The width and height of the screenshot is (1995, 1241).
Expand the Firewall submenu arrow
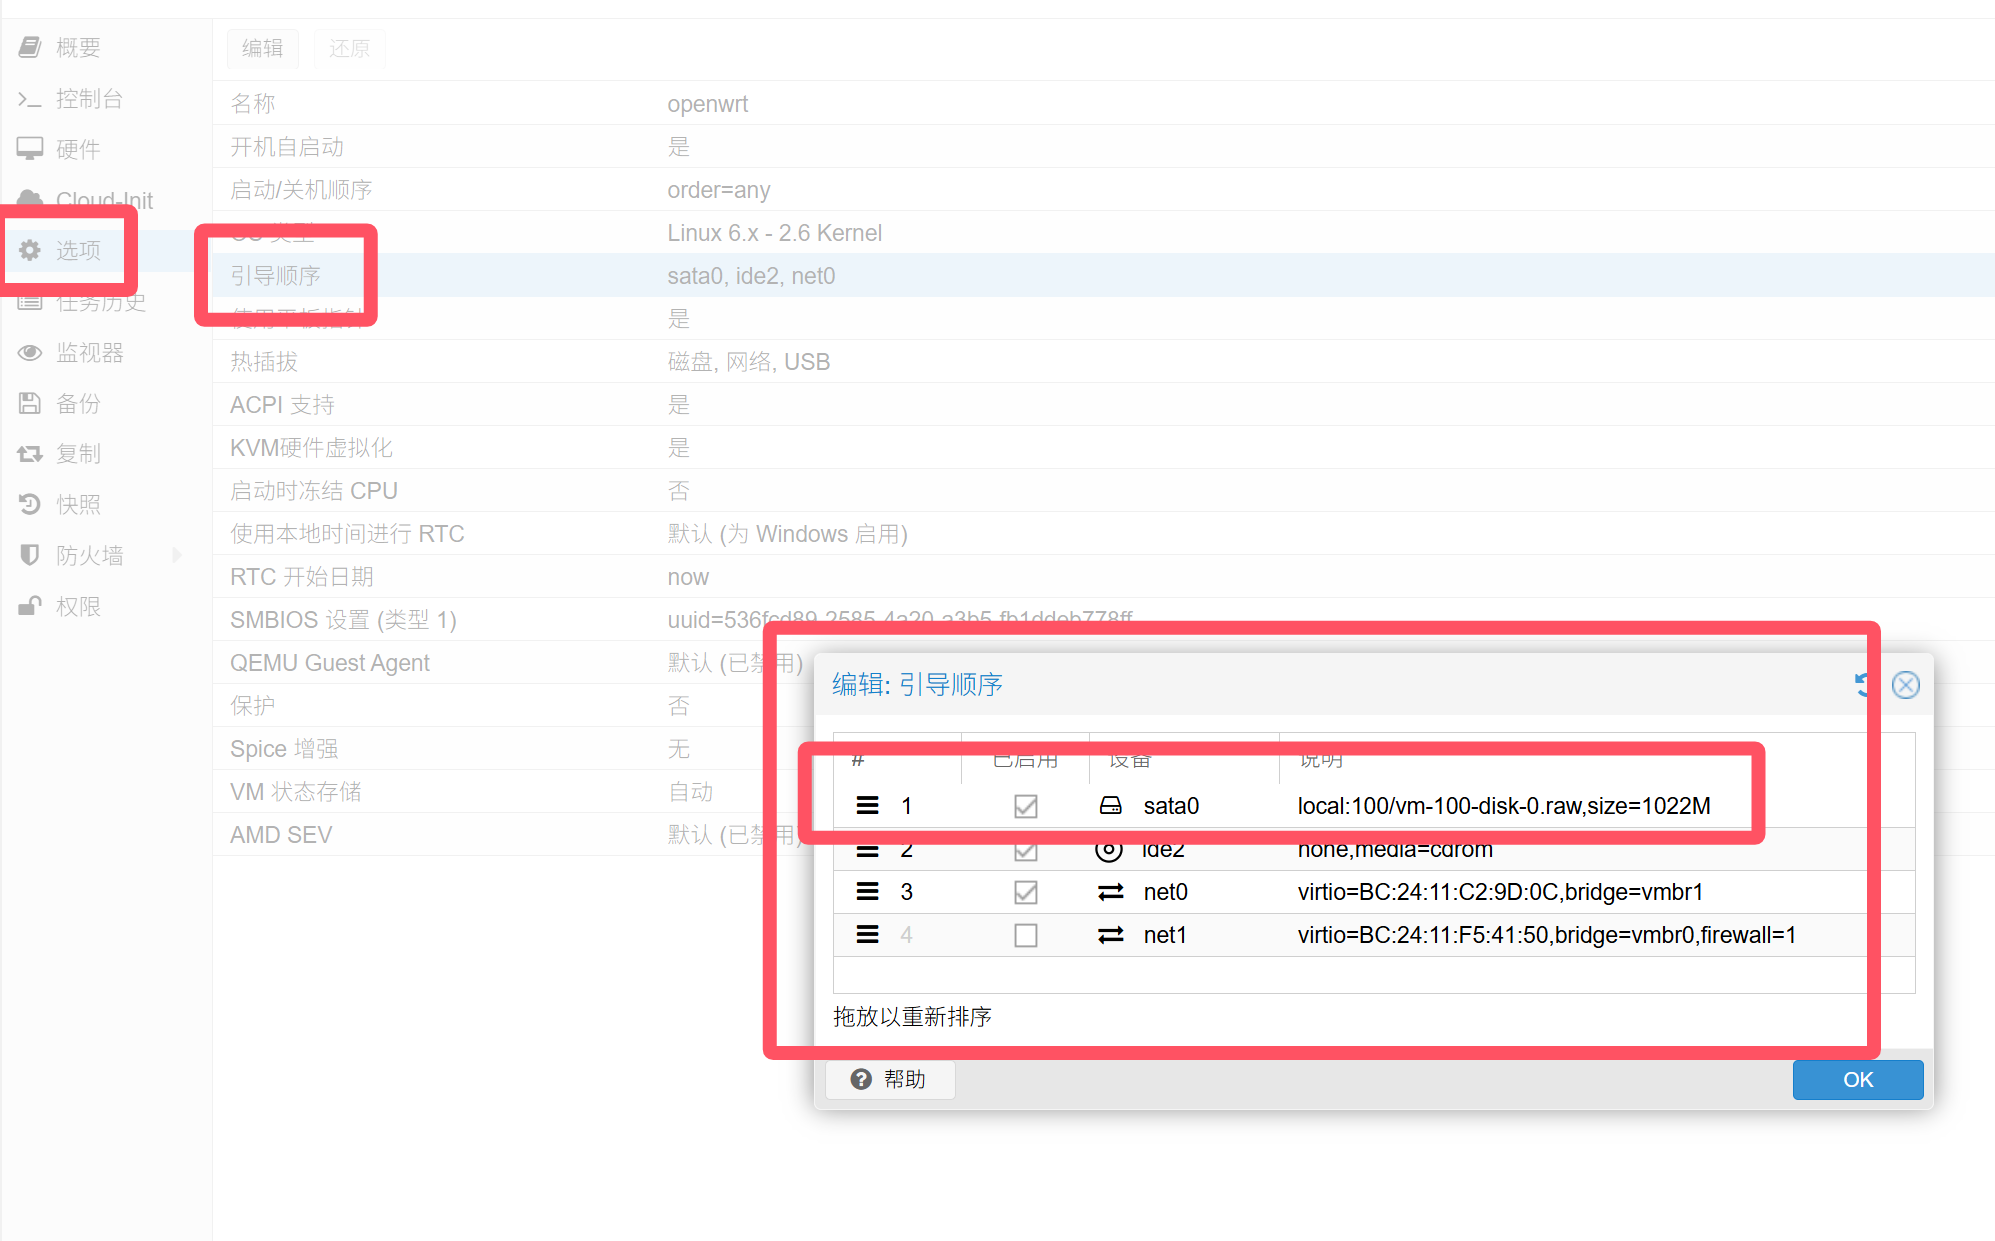[x=177, y=555]
